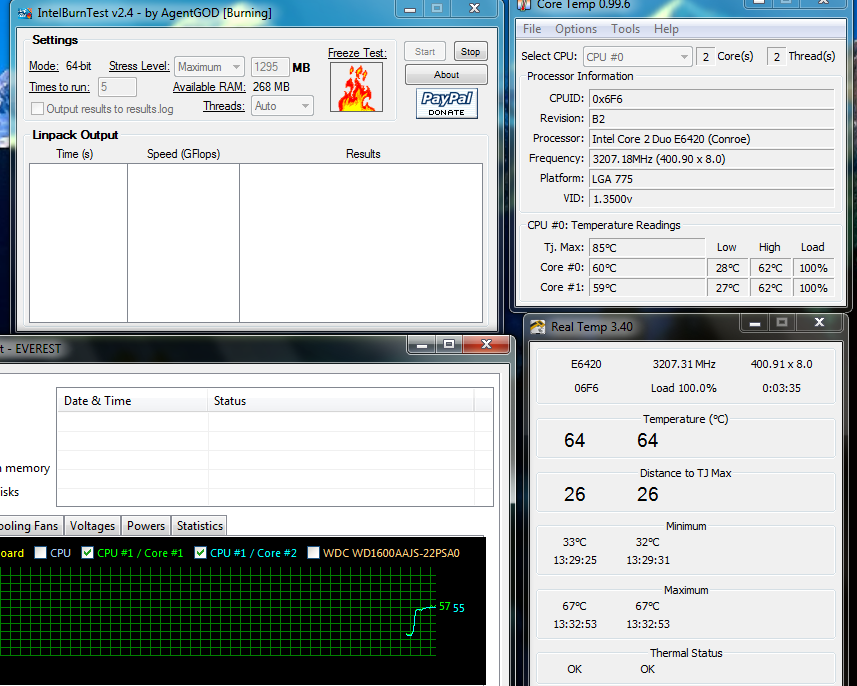This screenshot has height=686, width=857.
Task: Click the disabled Start button
Action: 425,52
